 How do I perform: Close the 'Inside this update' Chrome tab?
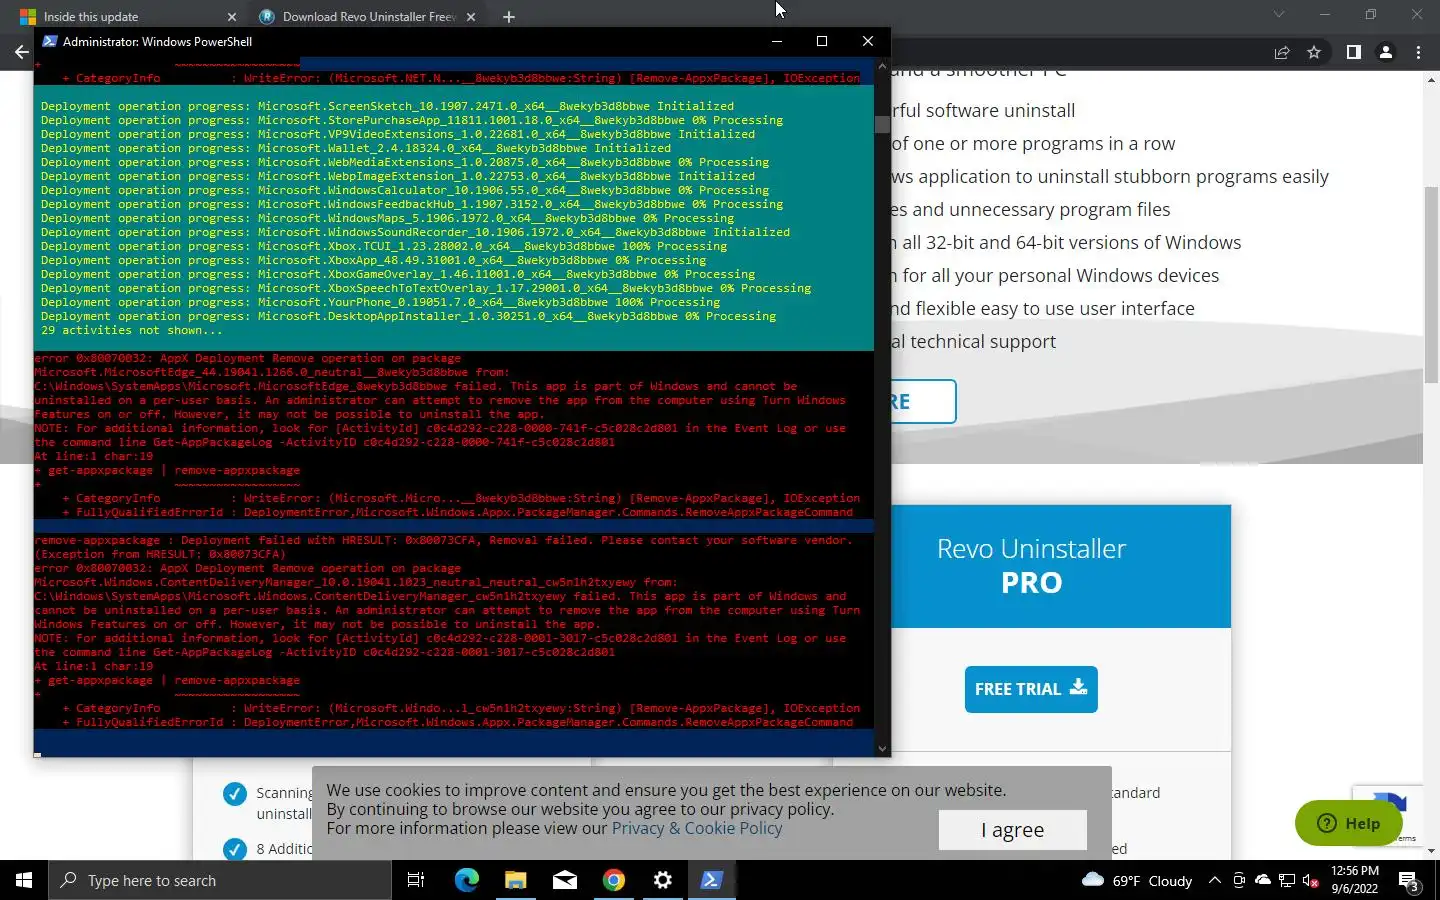pos(232,17)
